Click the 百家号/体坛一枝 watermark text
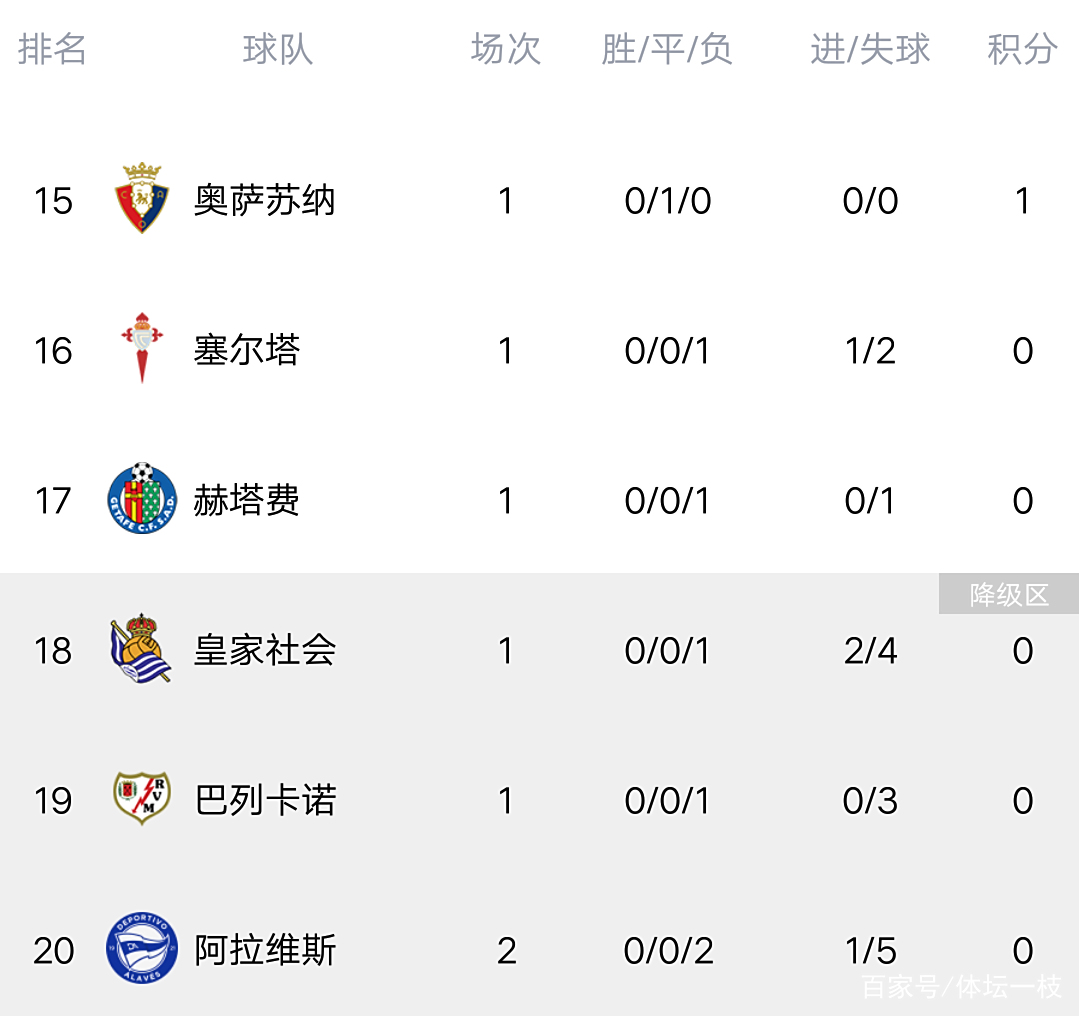The width and height of the screenshot is (1079, 1016). pyautogui.click(x=961, y=987)
